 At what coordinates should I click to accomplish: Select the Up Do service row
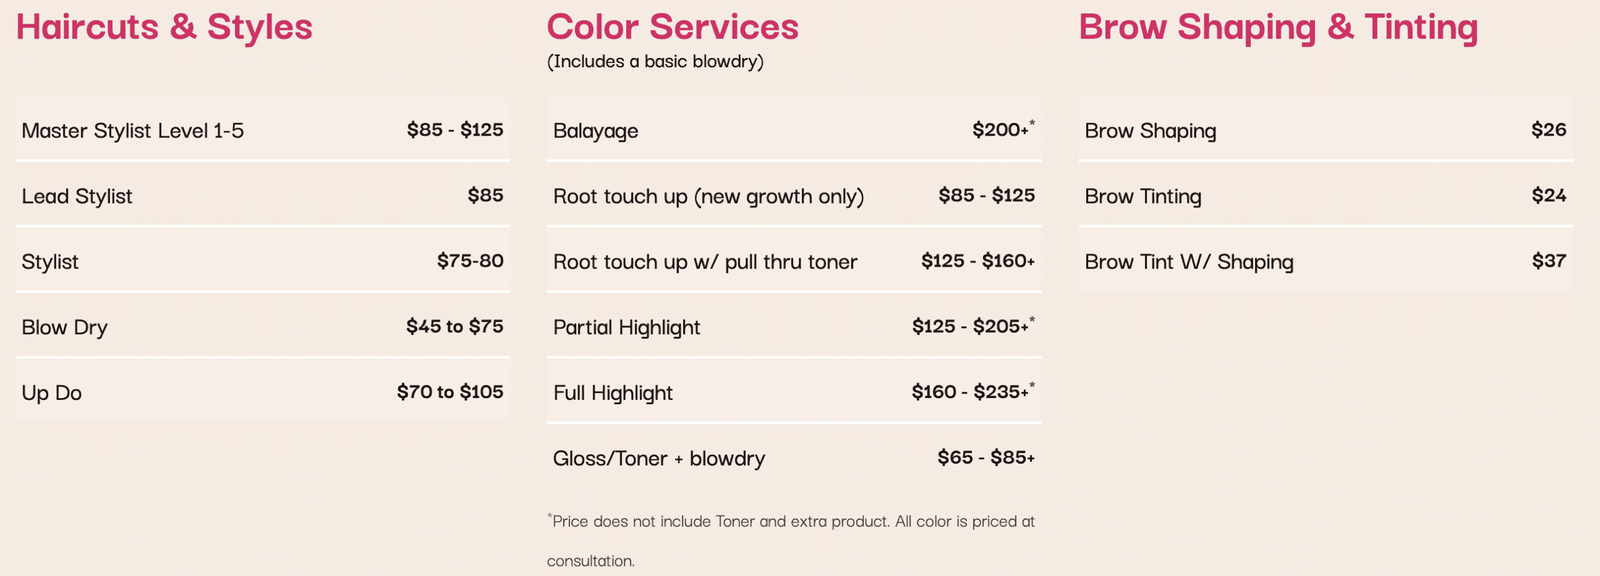tap(262, 392)
